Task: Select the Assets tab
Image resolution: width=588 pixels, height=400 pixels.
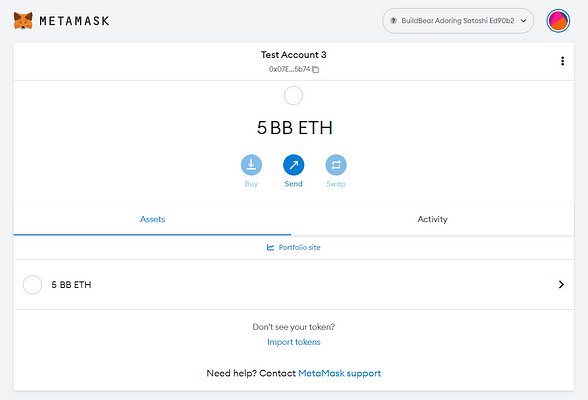Action: pos(152,219)
